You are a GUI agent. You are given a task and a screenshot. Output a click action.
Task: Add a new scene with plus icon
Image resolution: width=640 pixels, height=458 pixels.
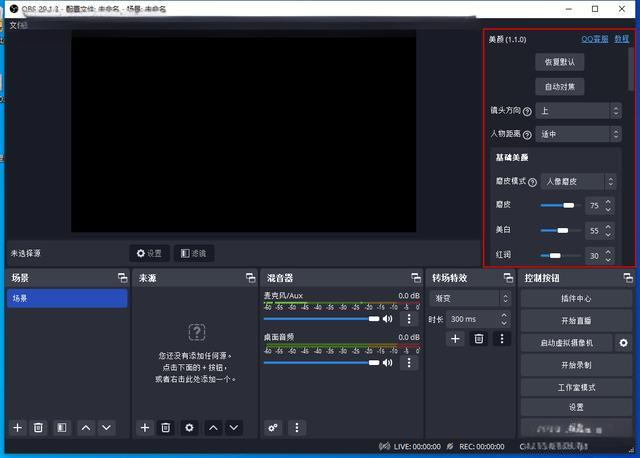[17, 427]
